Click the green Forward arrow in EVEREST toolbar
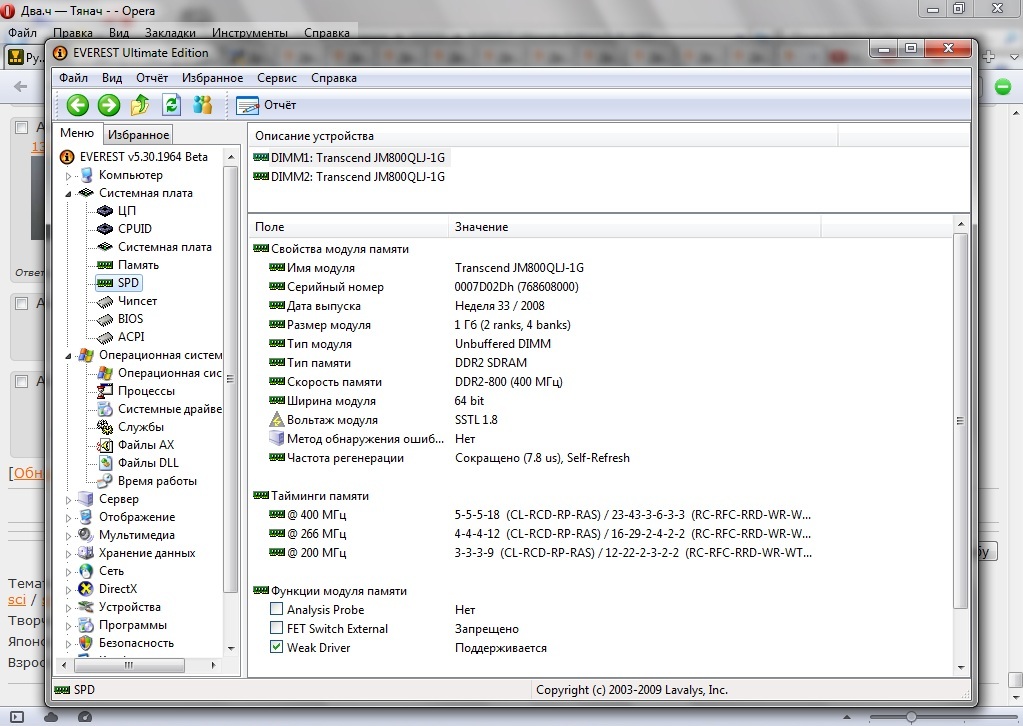 109,105
